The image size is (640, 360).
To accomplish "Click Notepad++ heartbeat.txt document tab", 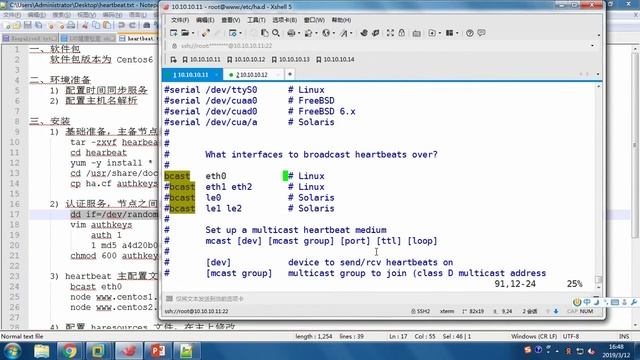I will click(x=138, y=38).
